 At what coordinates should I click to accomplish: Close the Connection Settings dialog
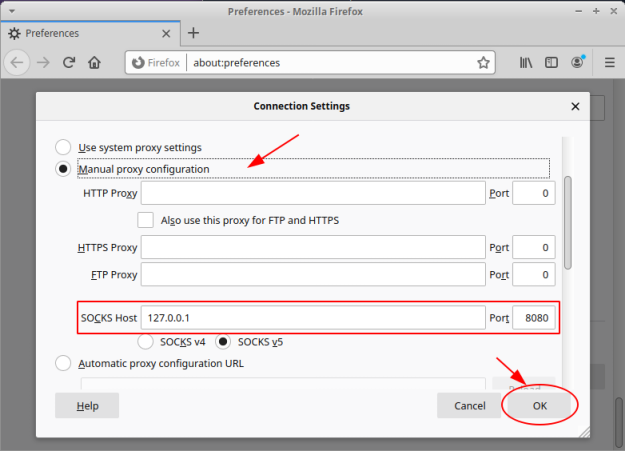click(x=575, y=106)
